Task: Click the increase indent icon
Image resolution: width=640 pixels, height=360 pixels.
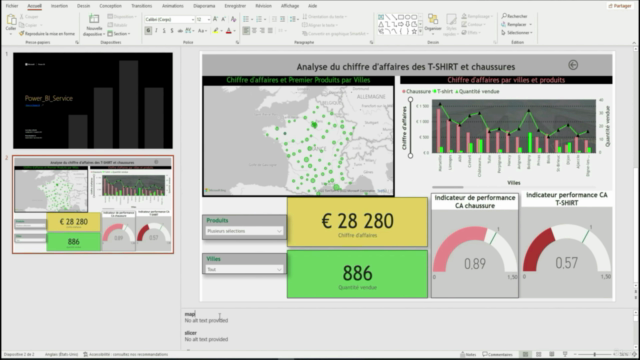Action: pos(282,19)
